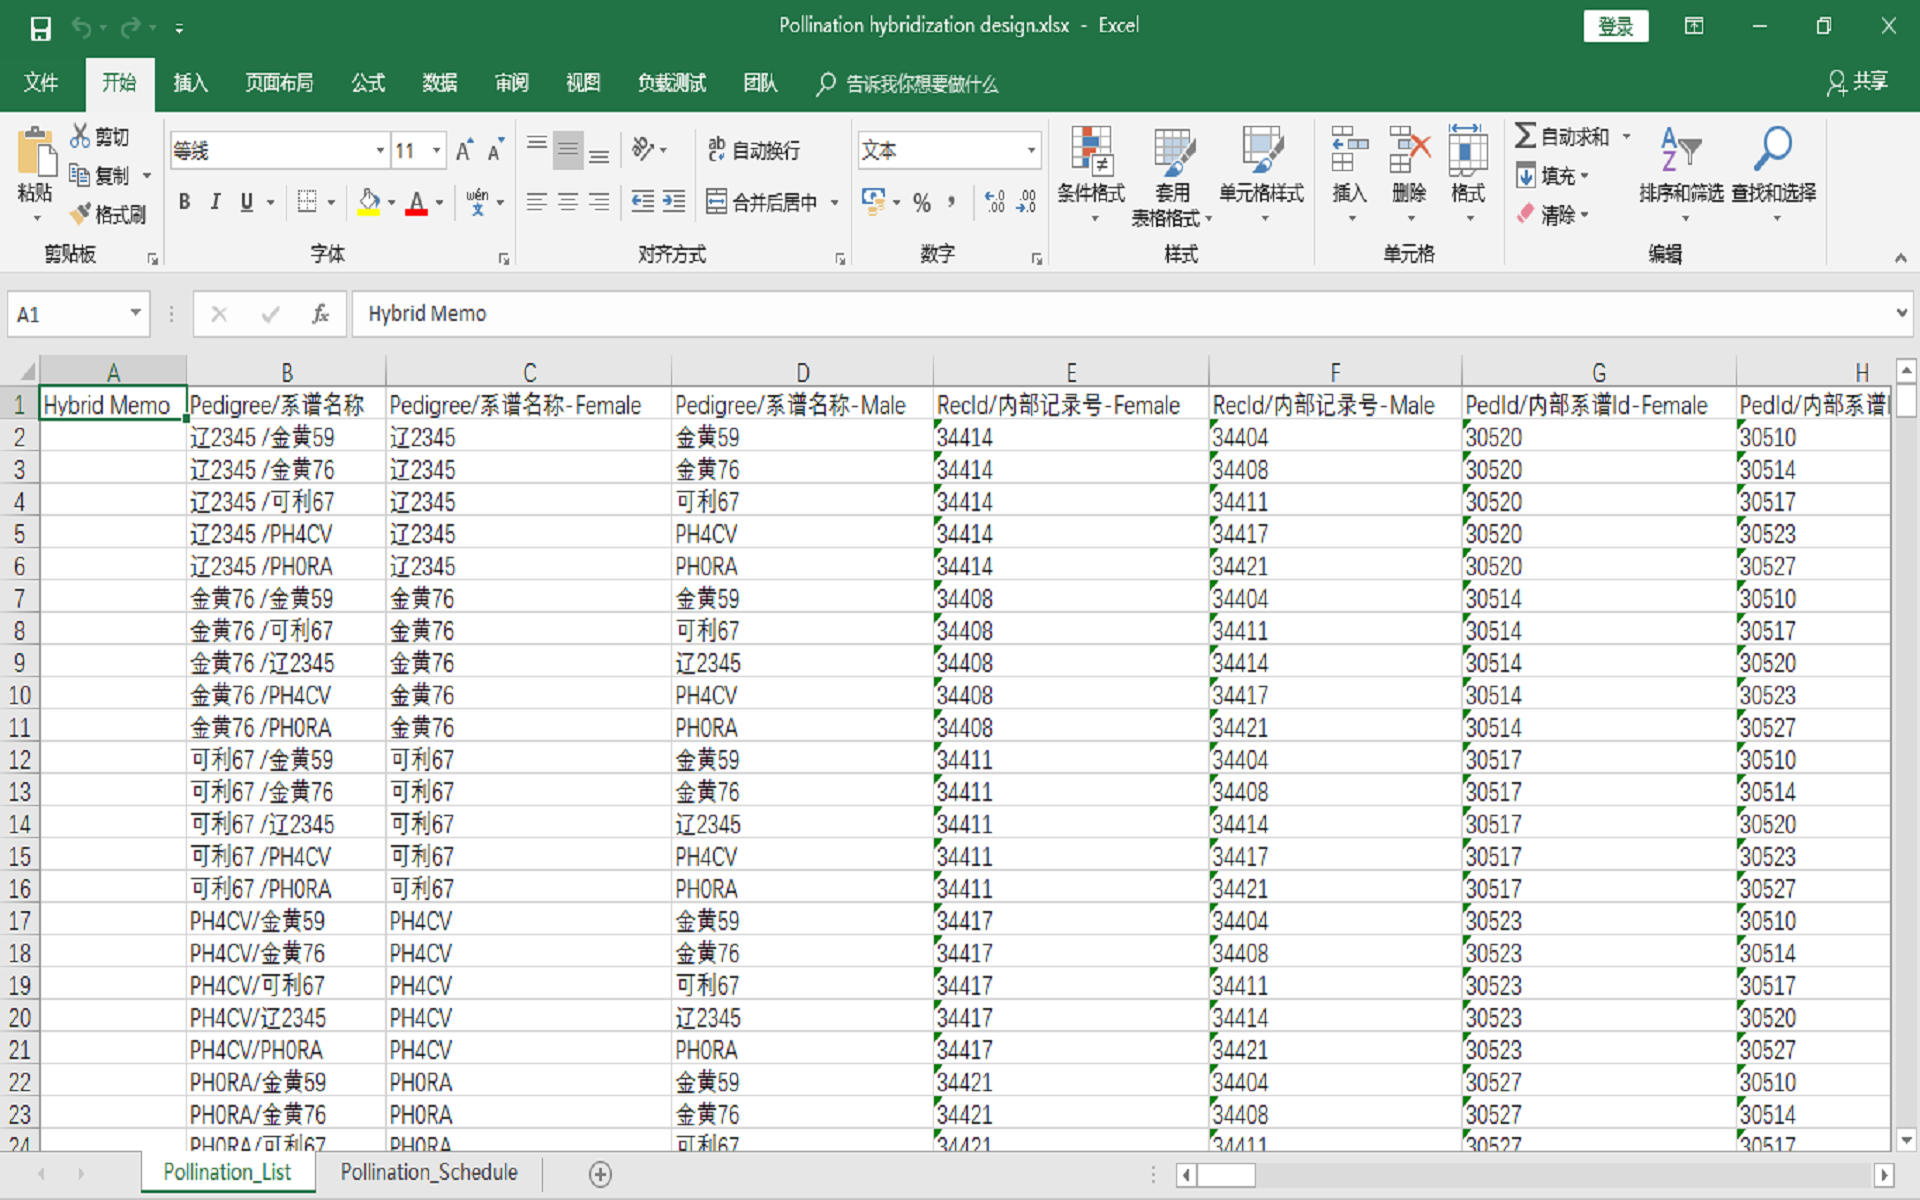1920x1200 pixels.
Task: Expand the Name Box dropdown
Action: [x=135, y=314]
